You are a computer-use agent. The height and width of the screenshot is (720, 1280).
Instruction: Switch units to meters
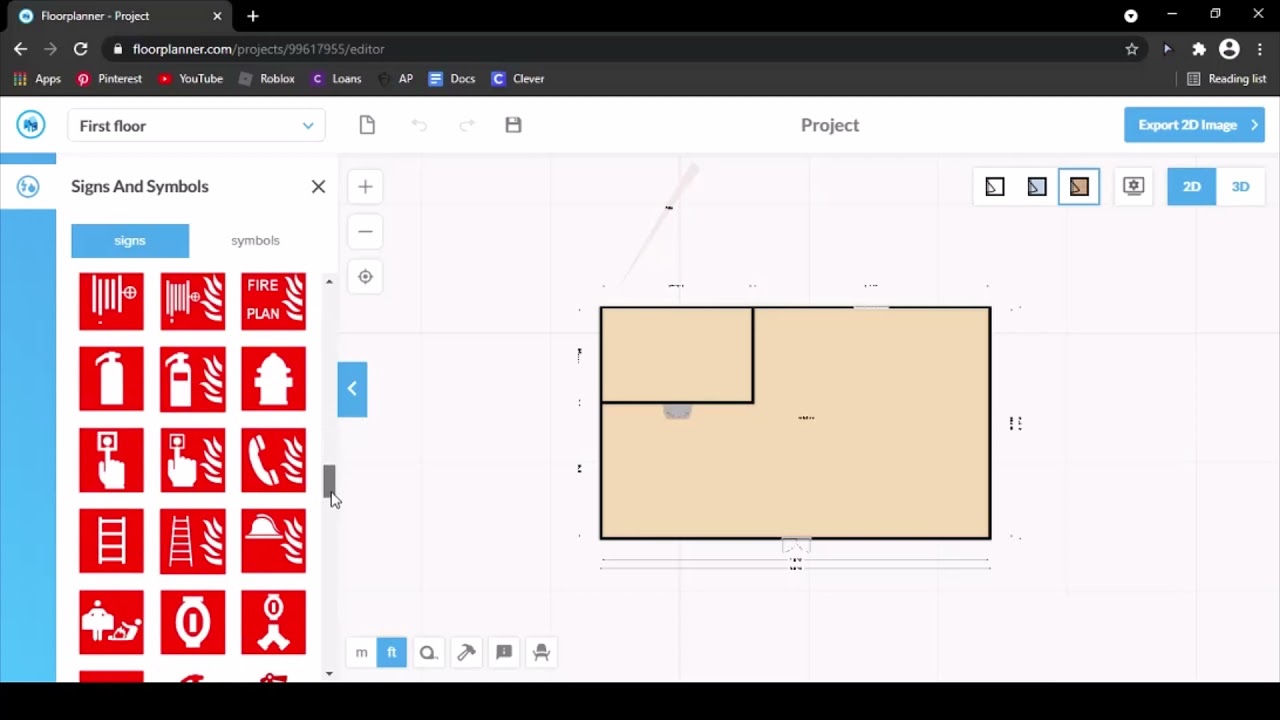(362, 653)
